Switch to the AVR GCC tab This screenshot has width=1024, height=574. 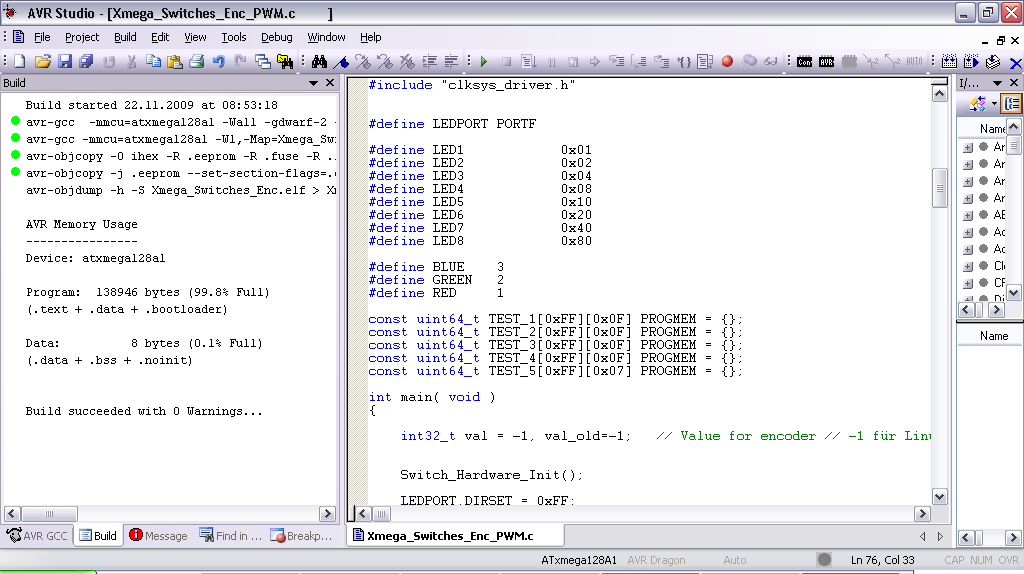coord(37,535)
